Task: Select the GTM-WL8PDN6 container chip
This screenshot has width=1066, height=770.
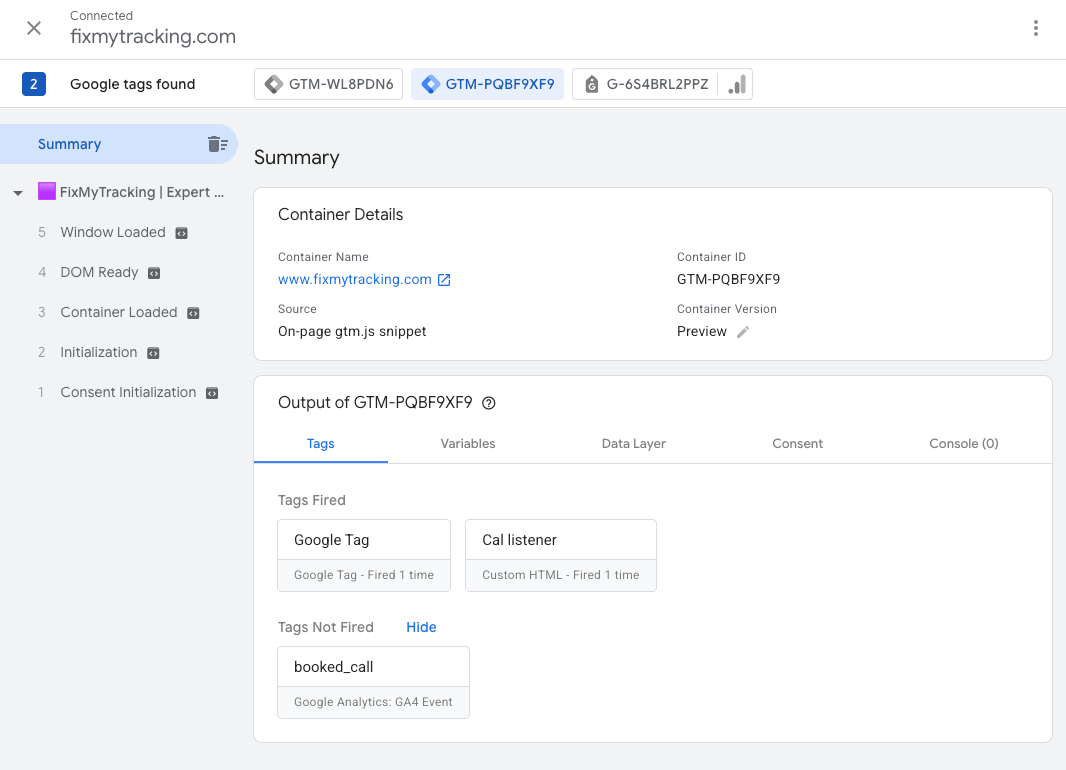Action: point(328,84)
